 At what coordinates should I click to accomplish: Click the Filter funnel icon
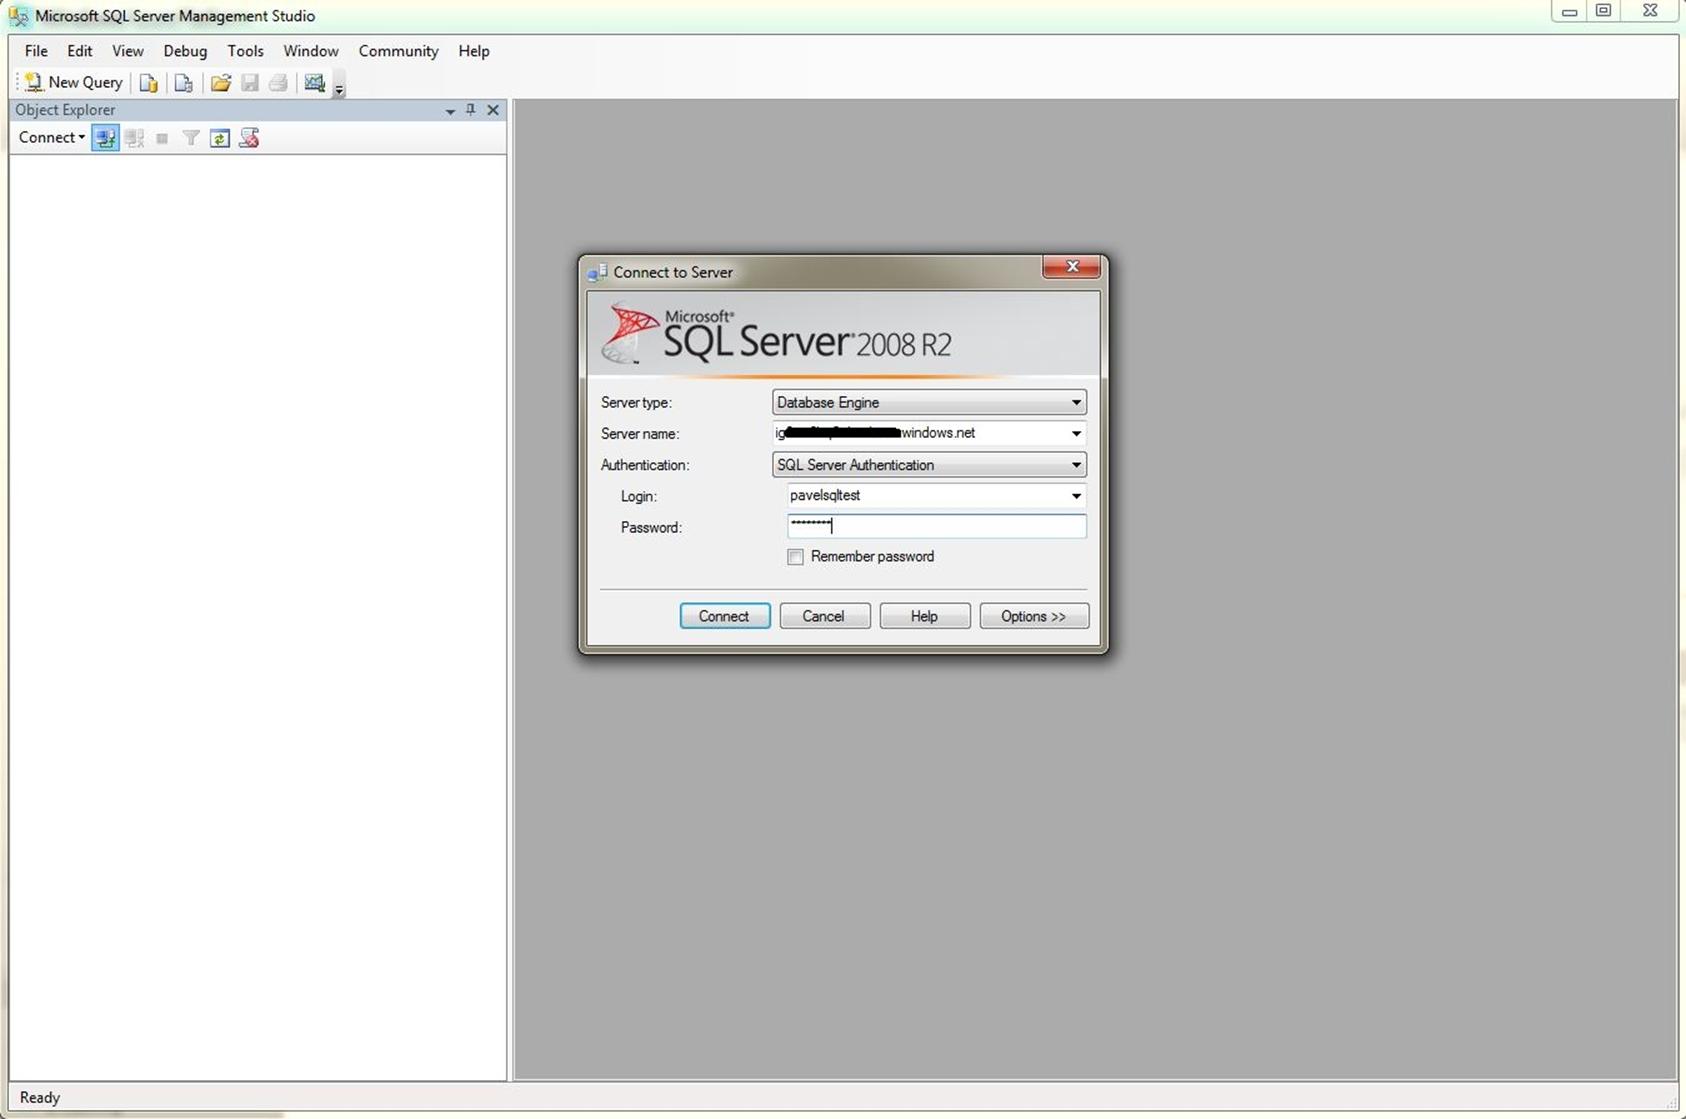point(191,138)
